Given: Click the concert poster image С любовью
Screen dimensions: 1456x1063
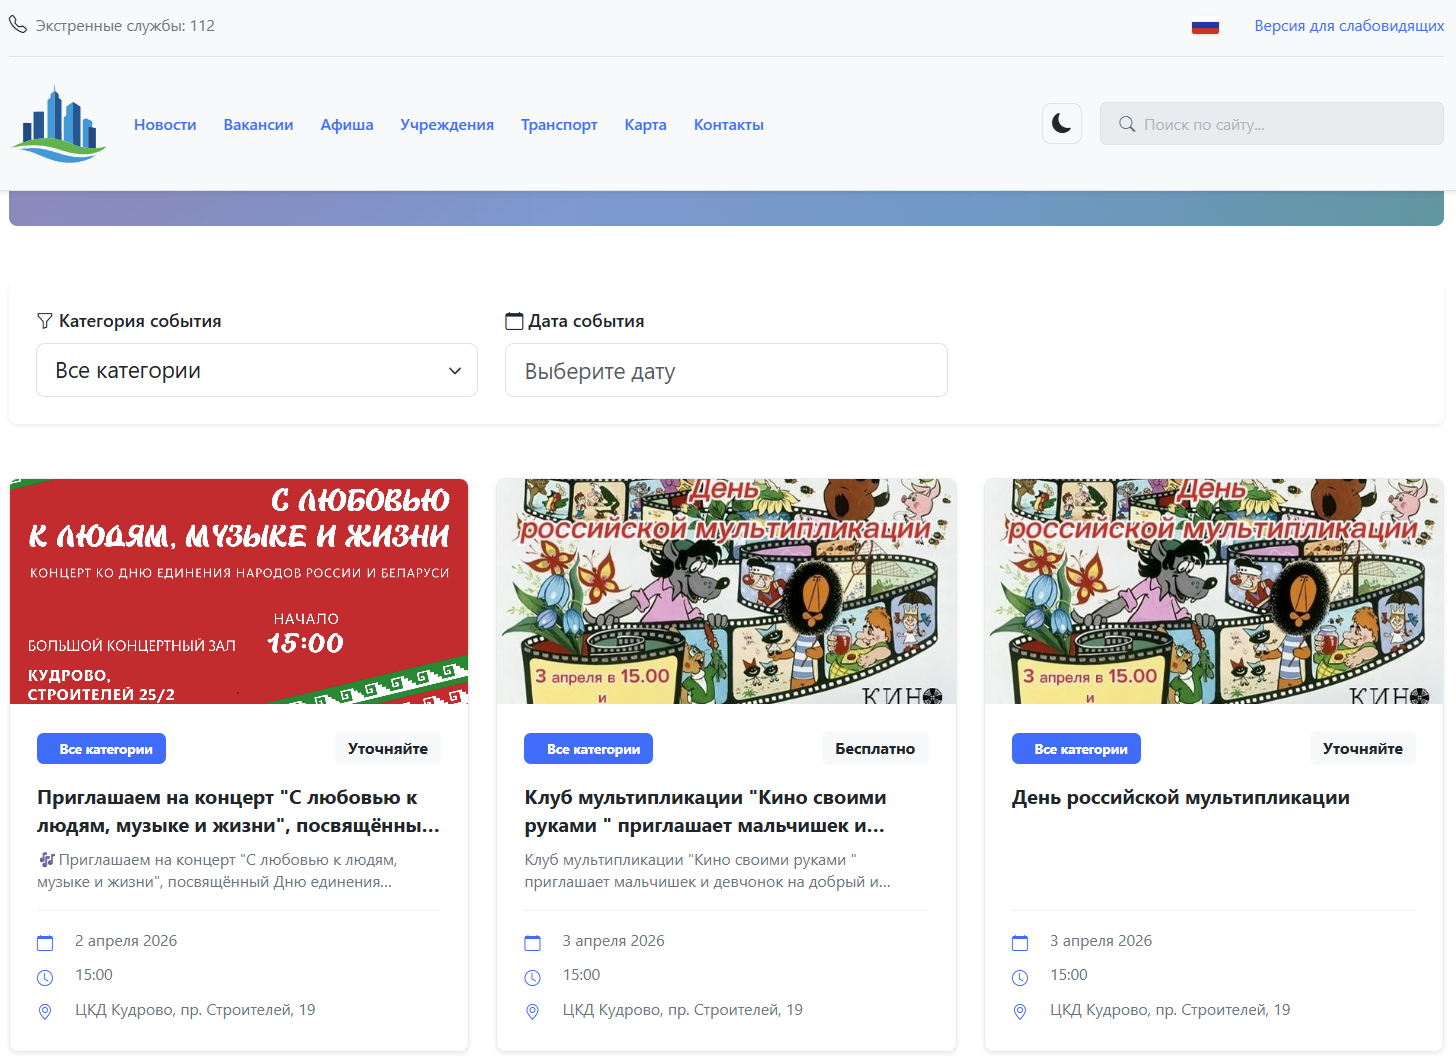Looking at the screenshot, I should (x=238, y=590).
